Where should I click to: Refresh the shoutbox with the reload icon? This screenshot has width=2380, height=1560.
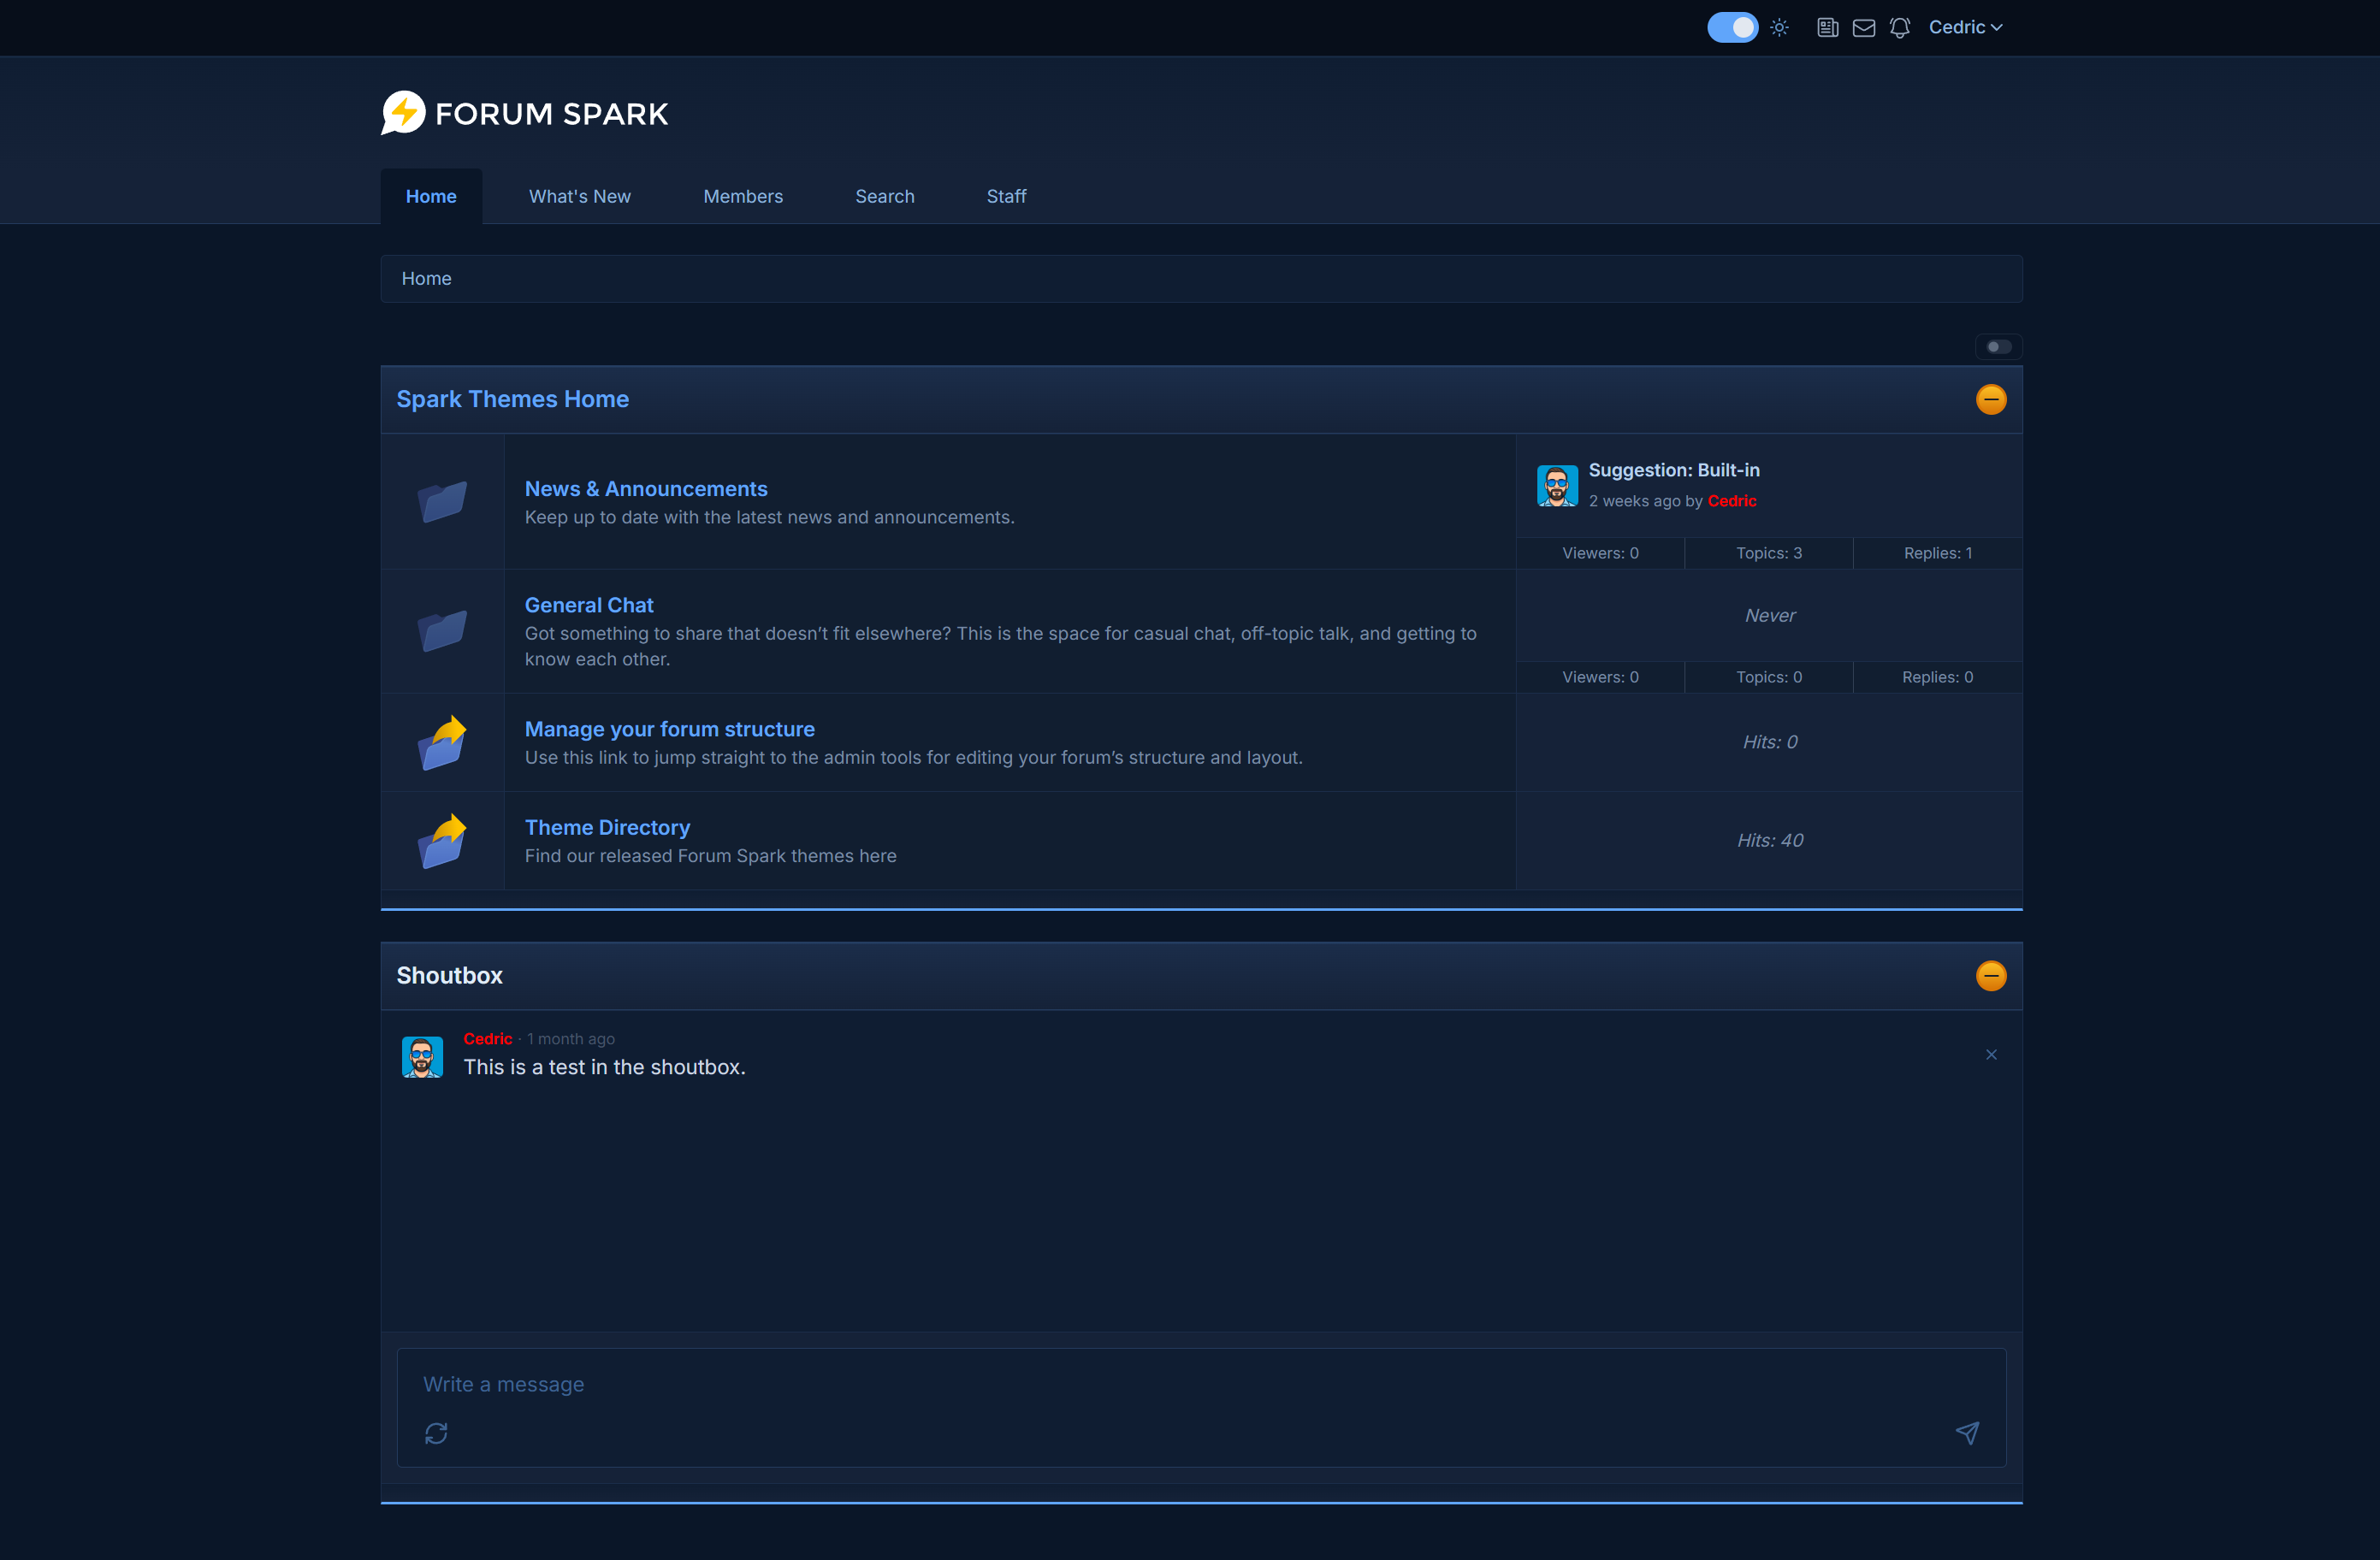pyautogui.click(x=436, y=1434)
